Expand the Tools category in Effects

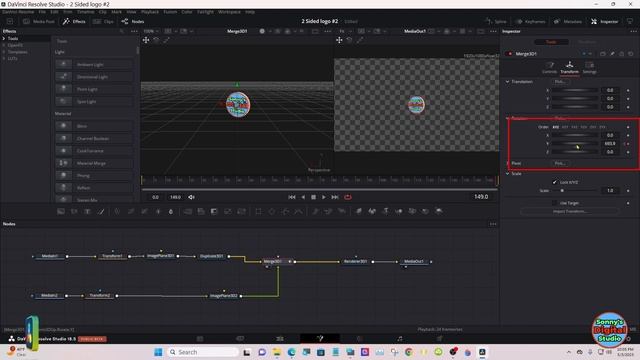click(x=4, y=38)
